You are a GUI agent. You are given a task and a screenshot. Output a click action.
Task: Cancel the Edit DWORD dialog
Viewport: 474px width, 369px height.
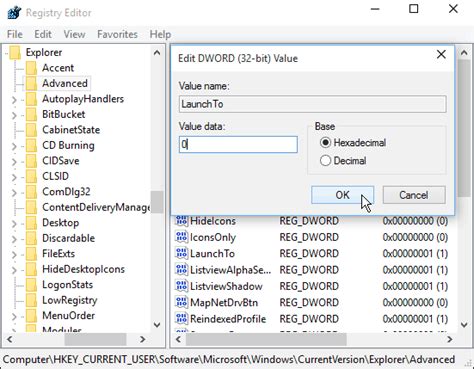click(x=414, y=195)
